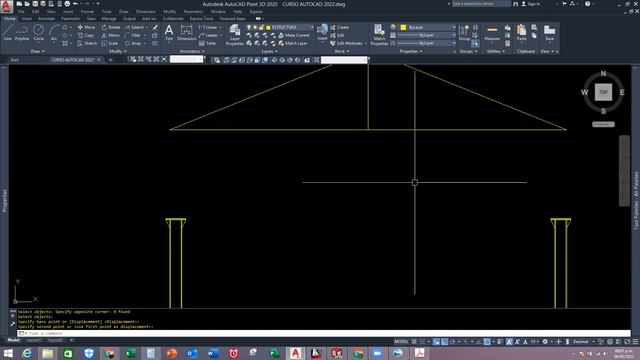Click the Match Layer tool

pos(293,43)
